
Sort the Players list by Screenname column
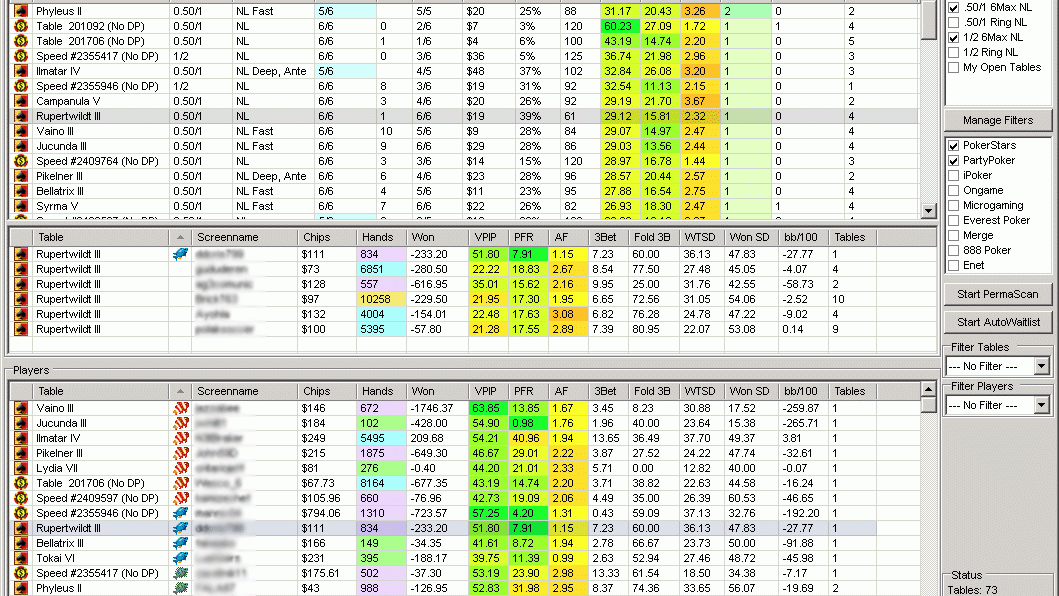244,391
